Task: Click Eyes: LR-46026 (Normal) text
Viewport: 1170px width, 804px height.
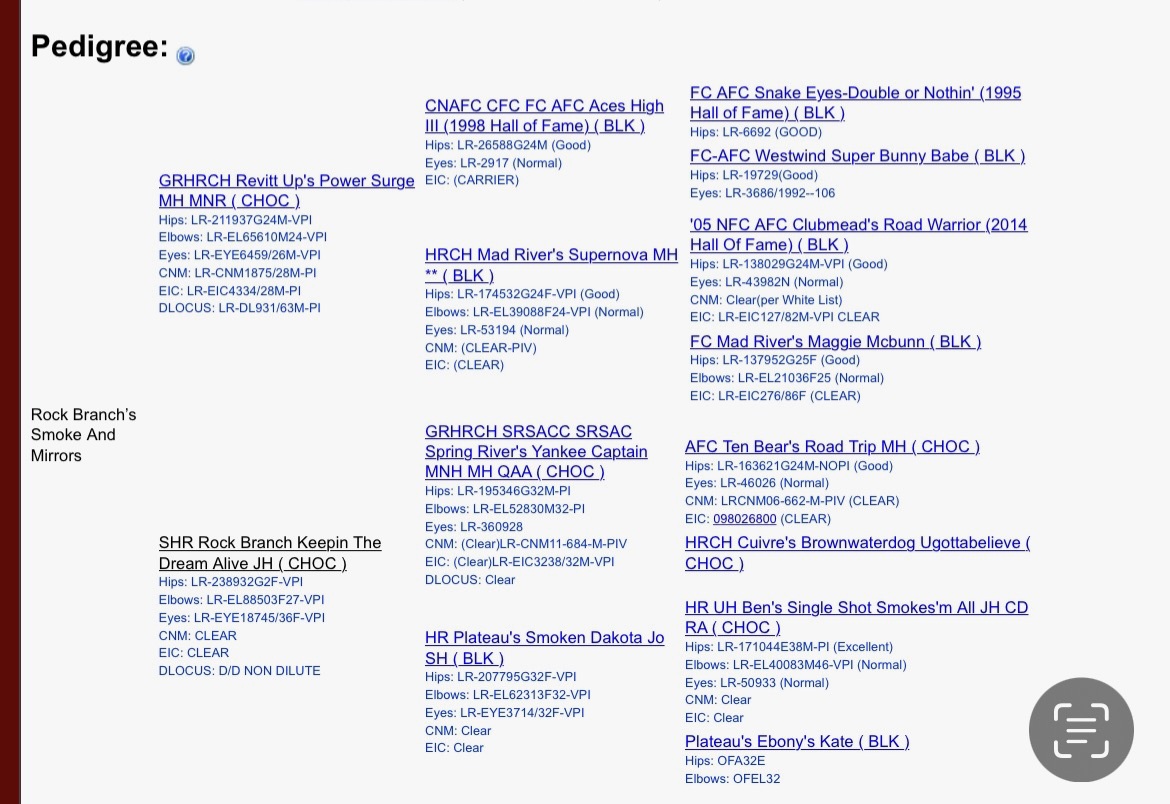Action: tap(757, 483)
